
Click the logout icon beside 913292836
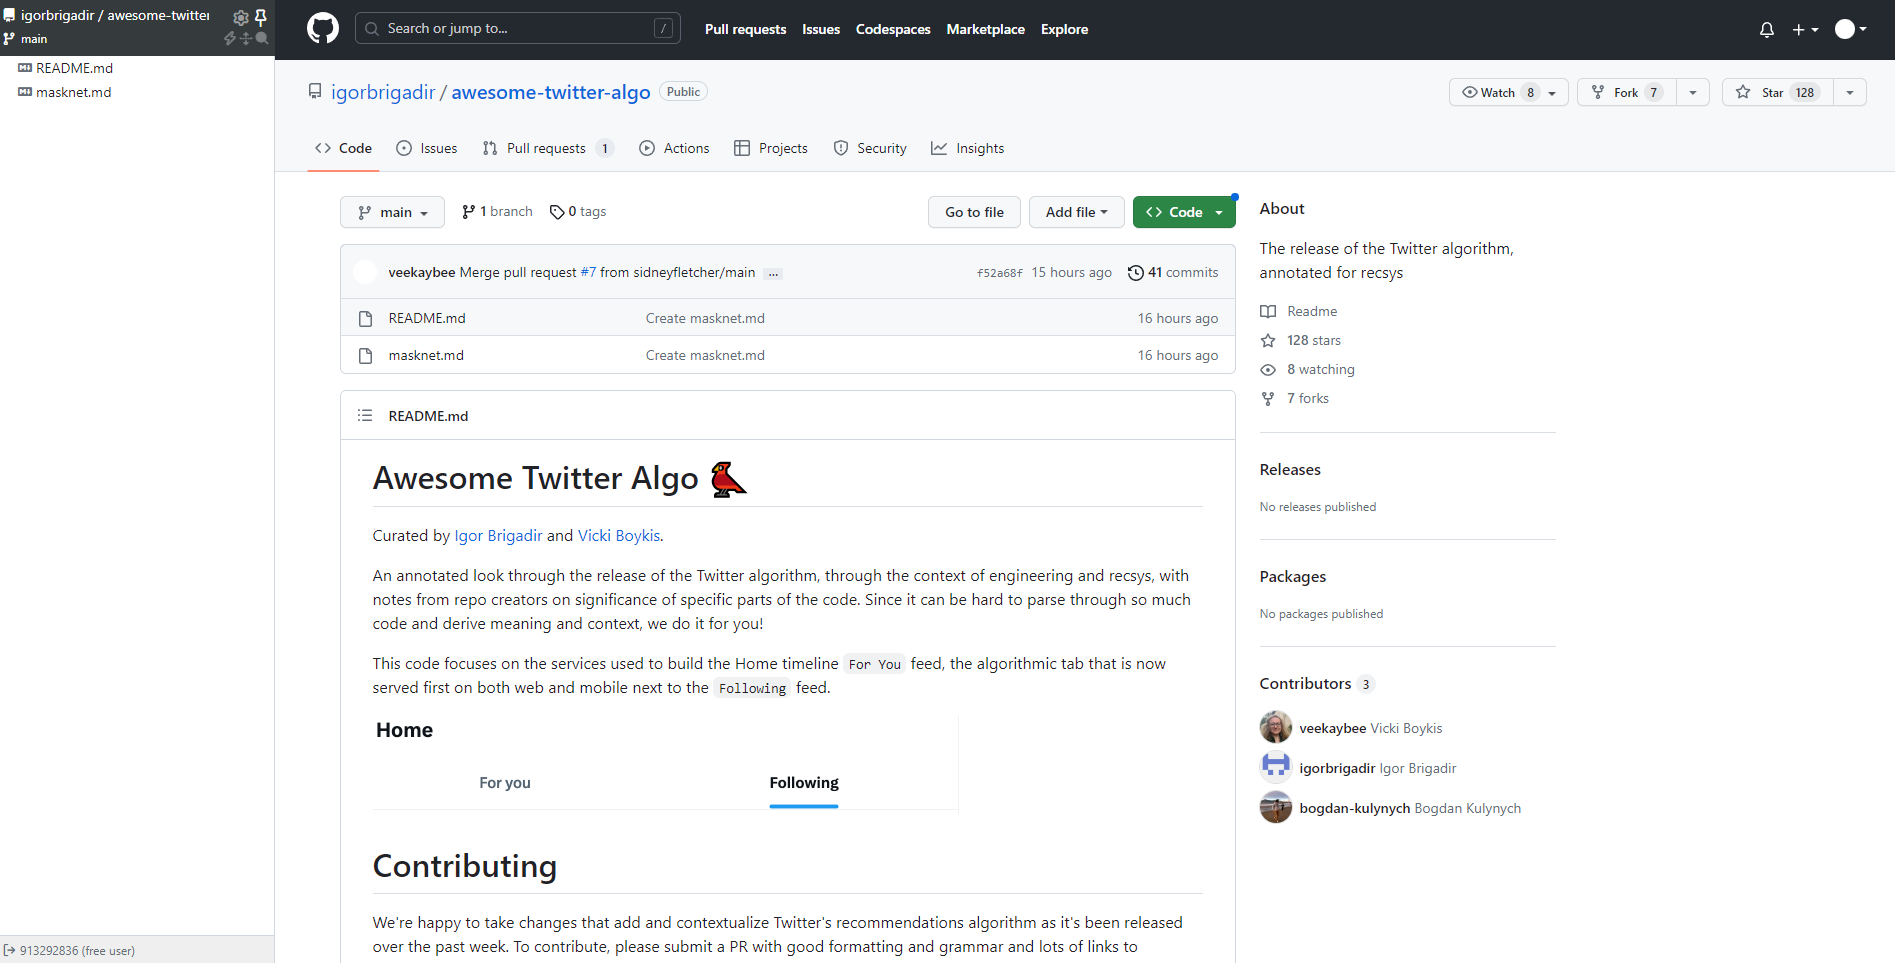pos(9,950)
